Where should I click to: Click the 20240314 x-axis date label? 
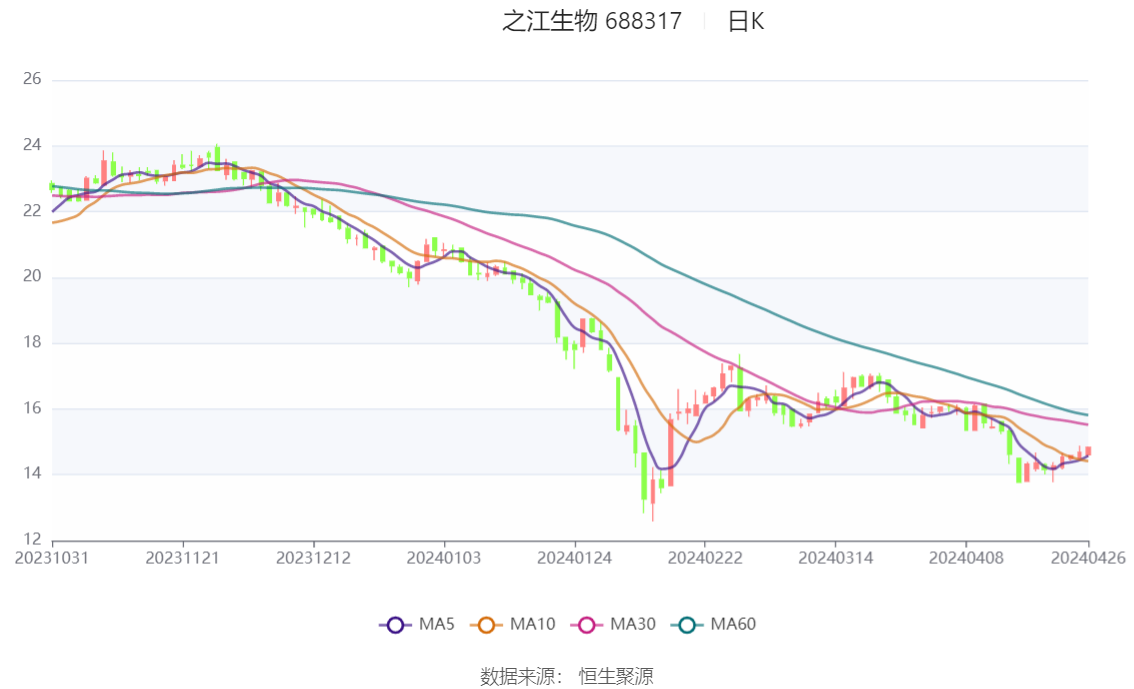point(835,557)
